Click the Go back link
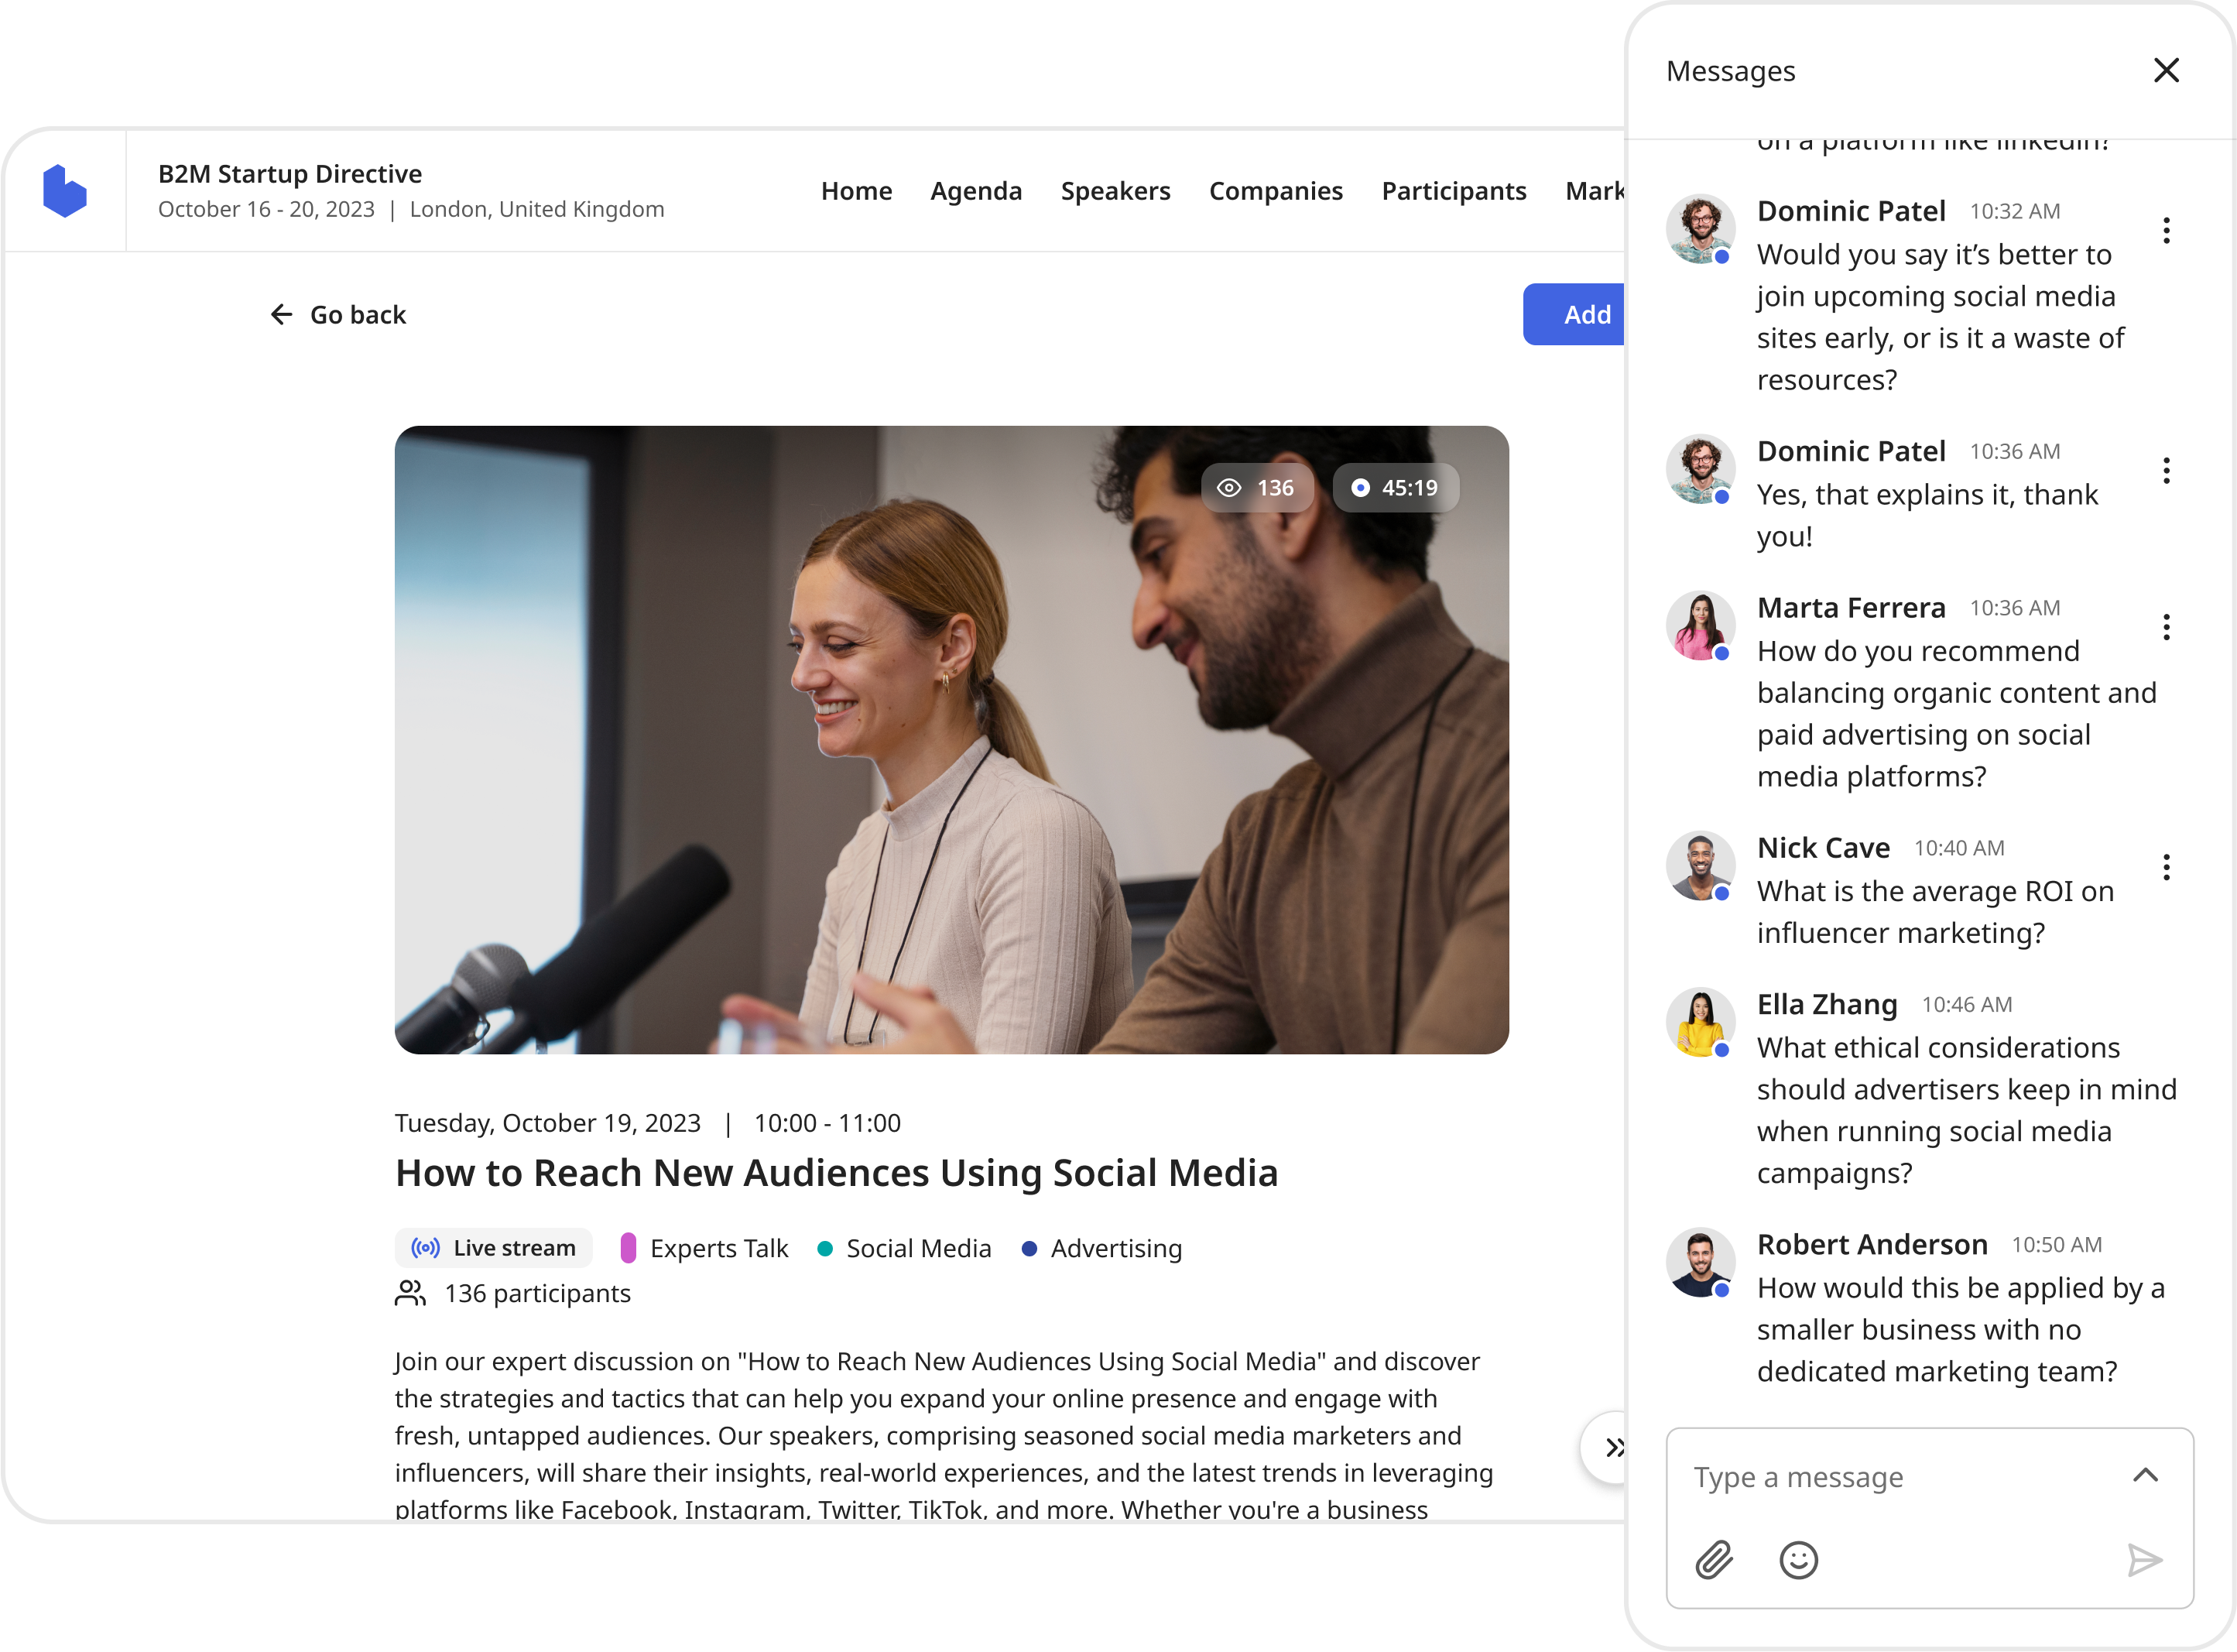The width and height of the screenshot is (2237, 1652). click(x=338, y=315)
